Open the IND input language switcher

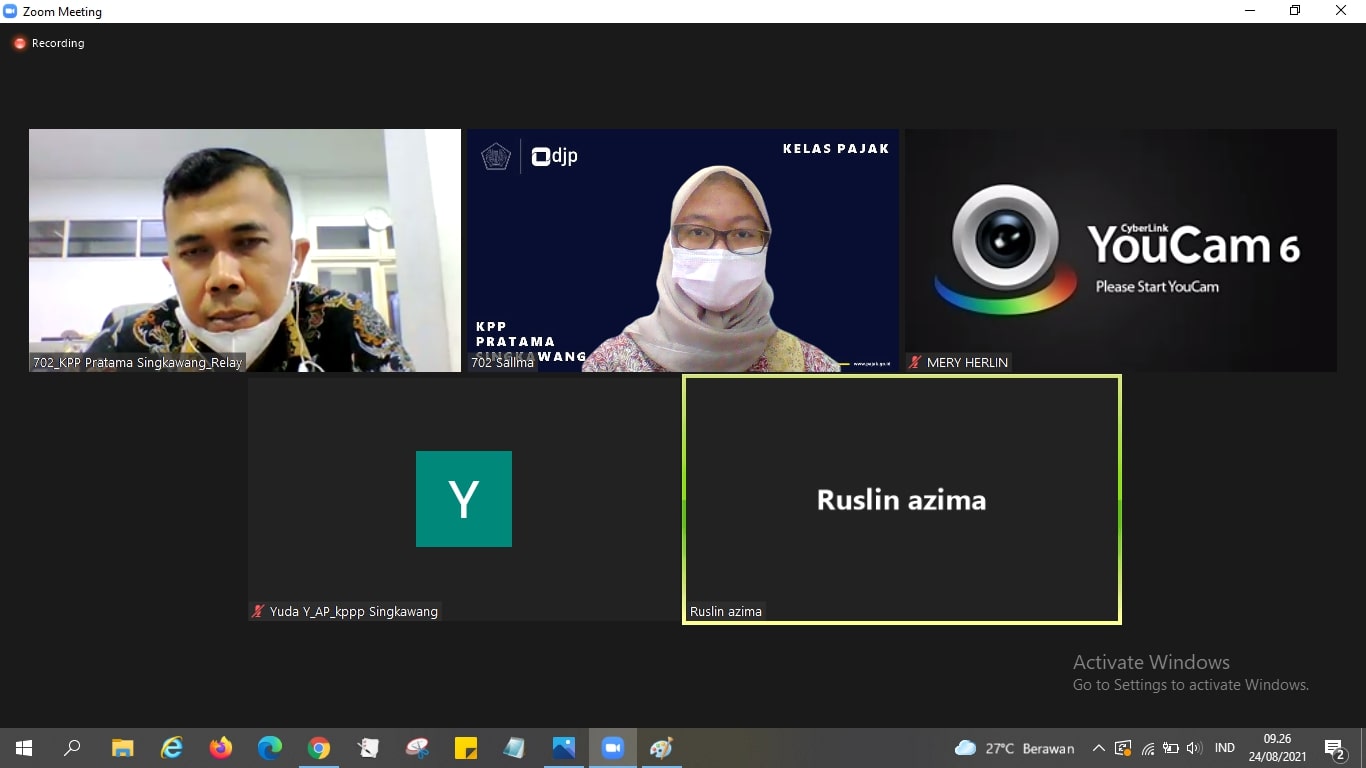(x=1224, y=748)
